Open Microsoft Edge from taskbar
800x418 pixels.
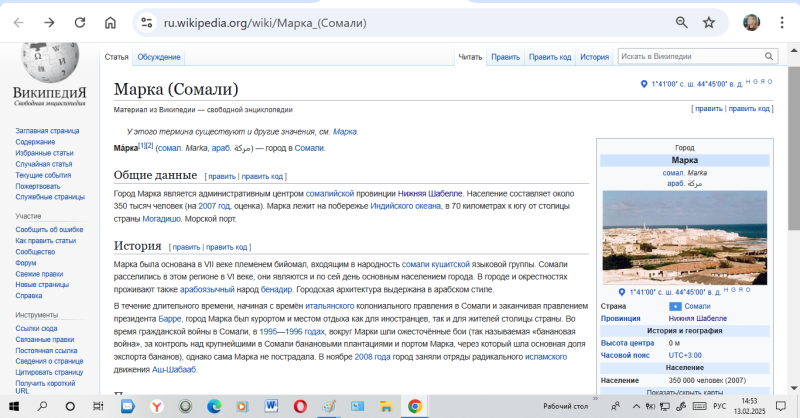point(214,406)
